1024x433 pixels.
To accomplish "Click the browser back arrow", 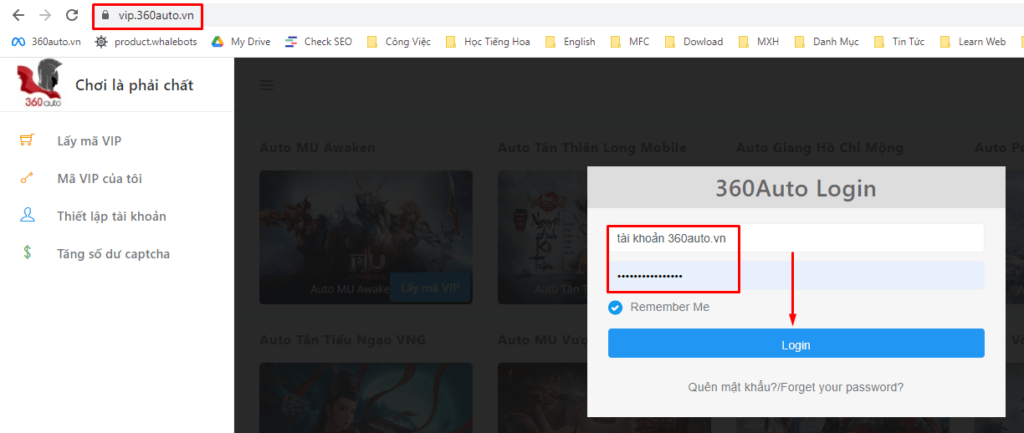I will pos(19,15).
